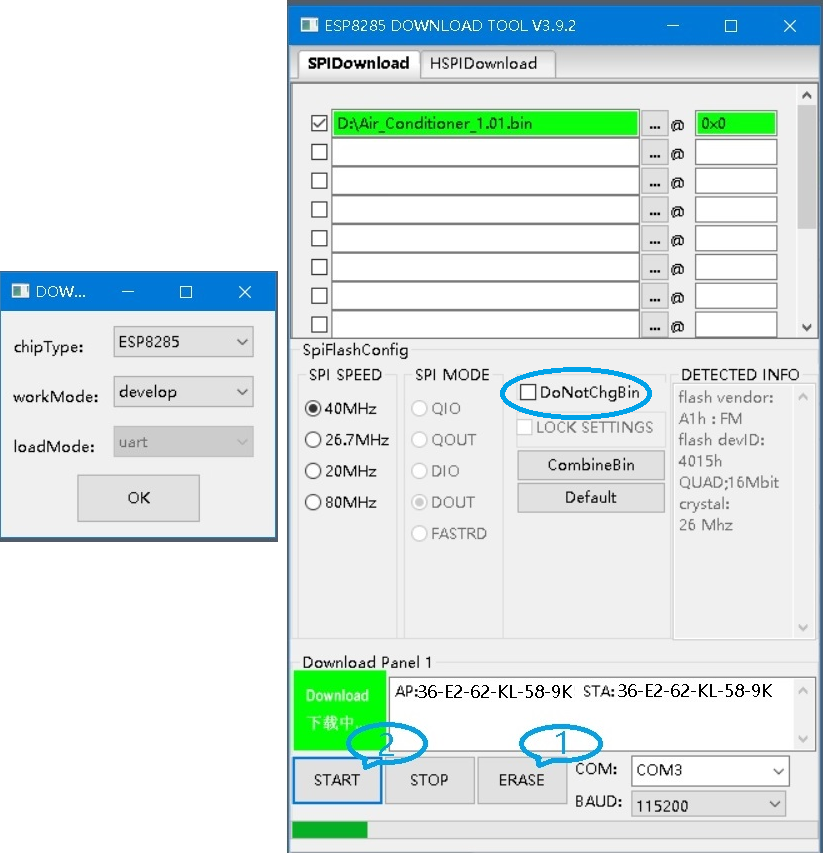Click the '...' browse button in sixth file row
This screenshot has width=823, height=853.
pos(654,268)
